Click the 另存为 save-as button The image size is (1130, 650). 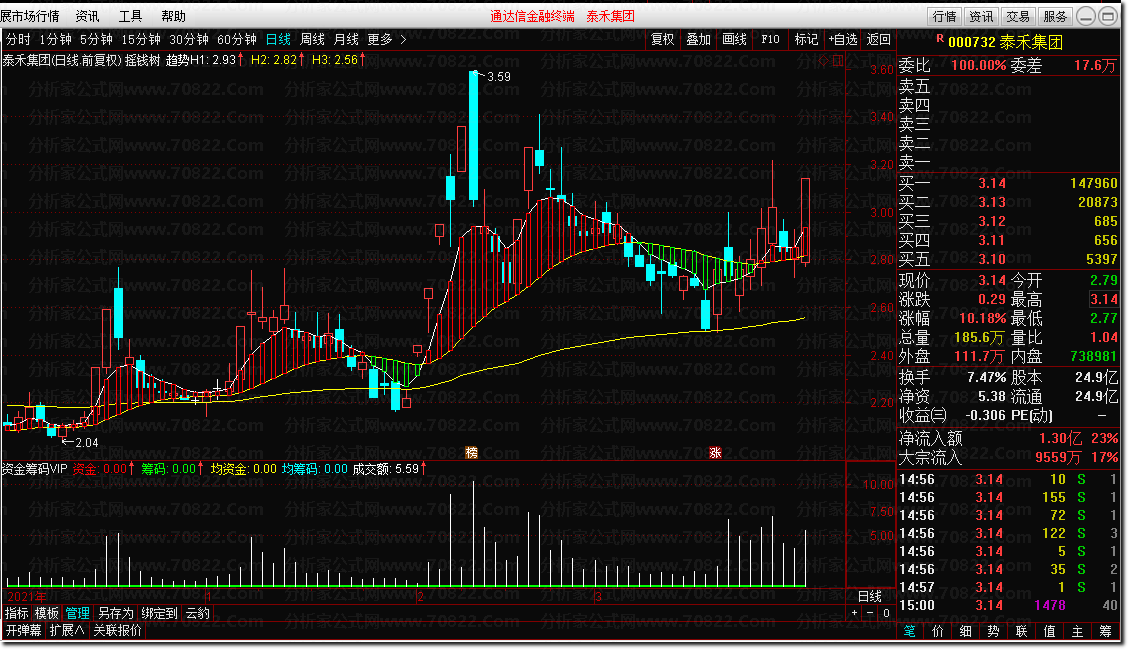click(x=116, y=613)
